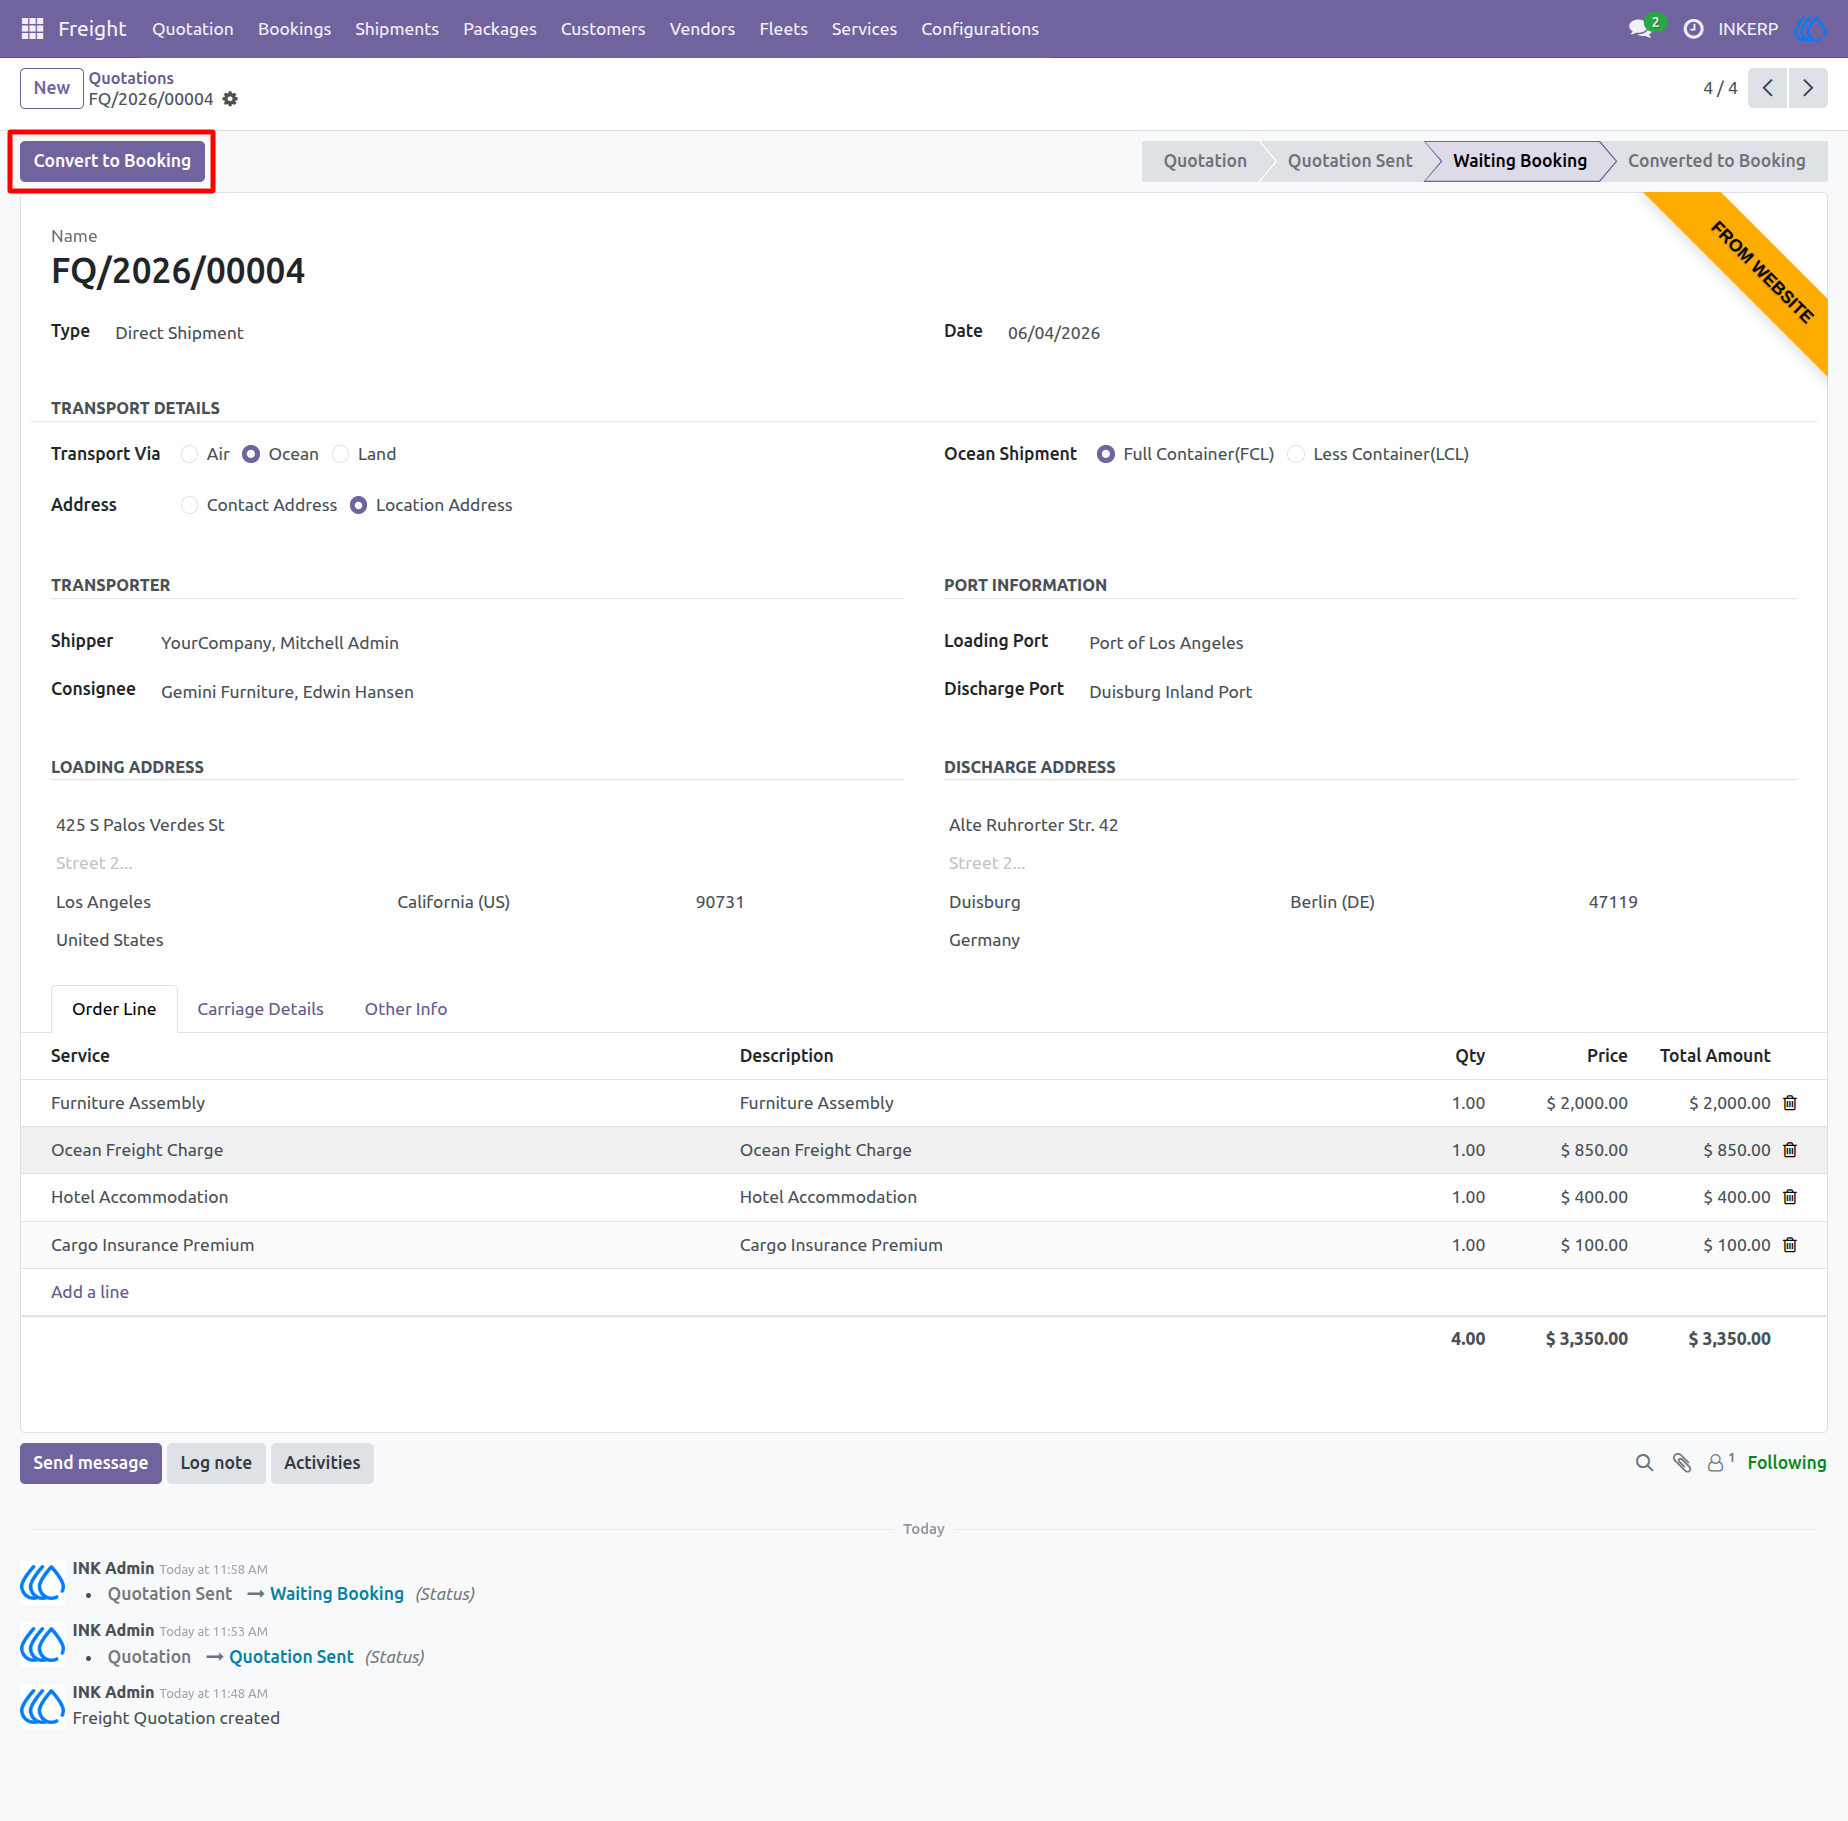The image size is (1848, 1821).
Task: Click the Convert to Booking button
Action: click(112, 161)
